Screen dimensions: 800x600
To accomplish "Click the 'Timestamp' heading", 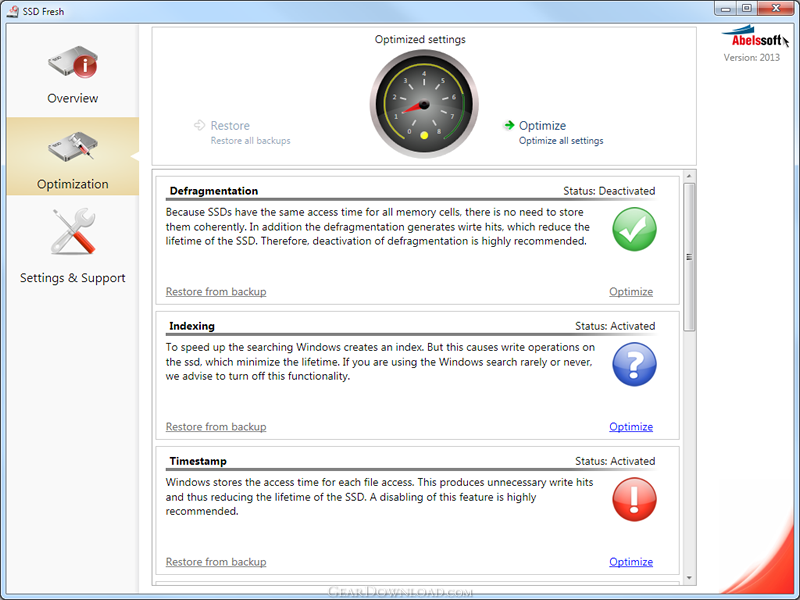I will point(198,461).
